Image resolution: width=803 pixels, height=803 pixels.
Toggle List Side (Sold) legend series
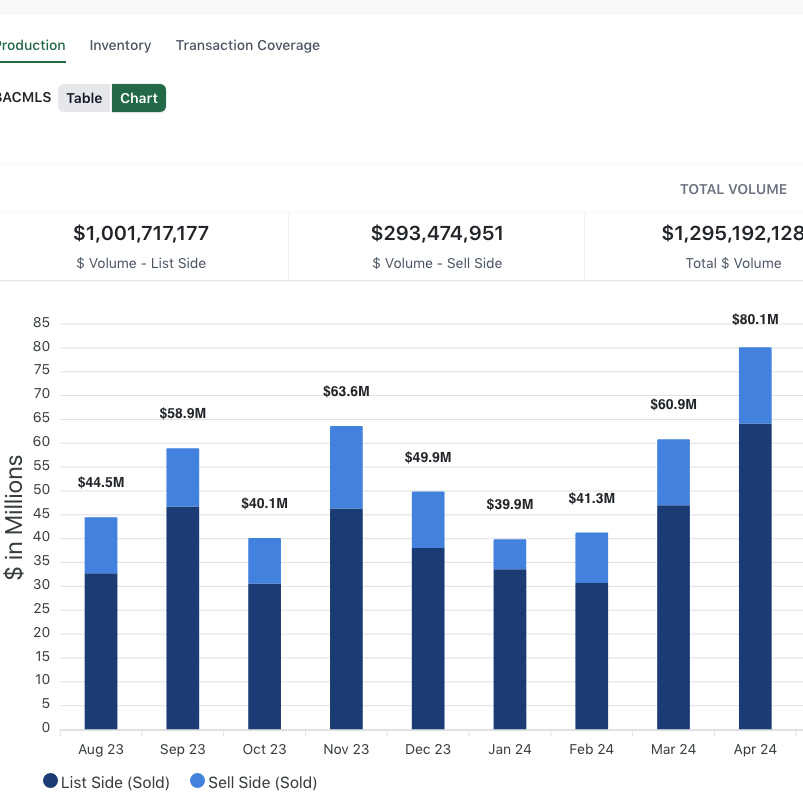click(x=107, y=782)
